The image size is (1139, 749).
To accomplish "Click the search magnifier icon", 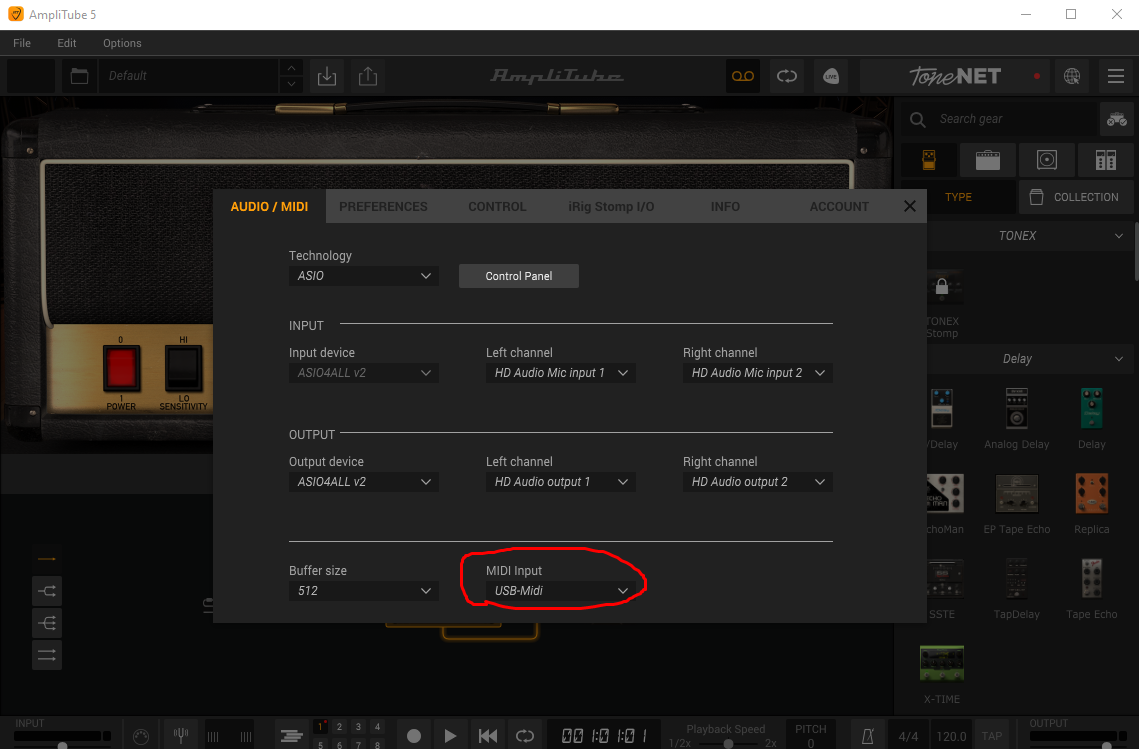I will click(x=917, y=119).
